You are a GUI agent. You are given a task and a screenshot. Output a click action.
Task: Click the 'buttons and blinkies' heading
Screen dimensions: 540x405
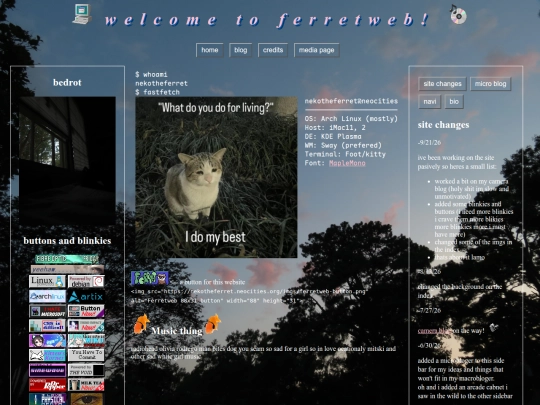point(67,241)
